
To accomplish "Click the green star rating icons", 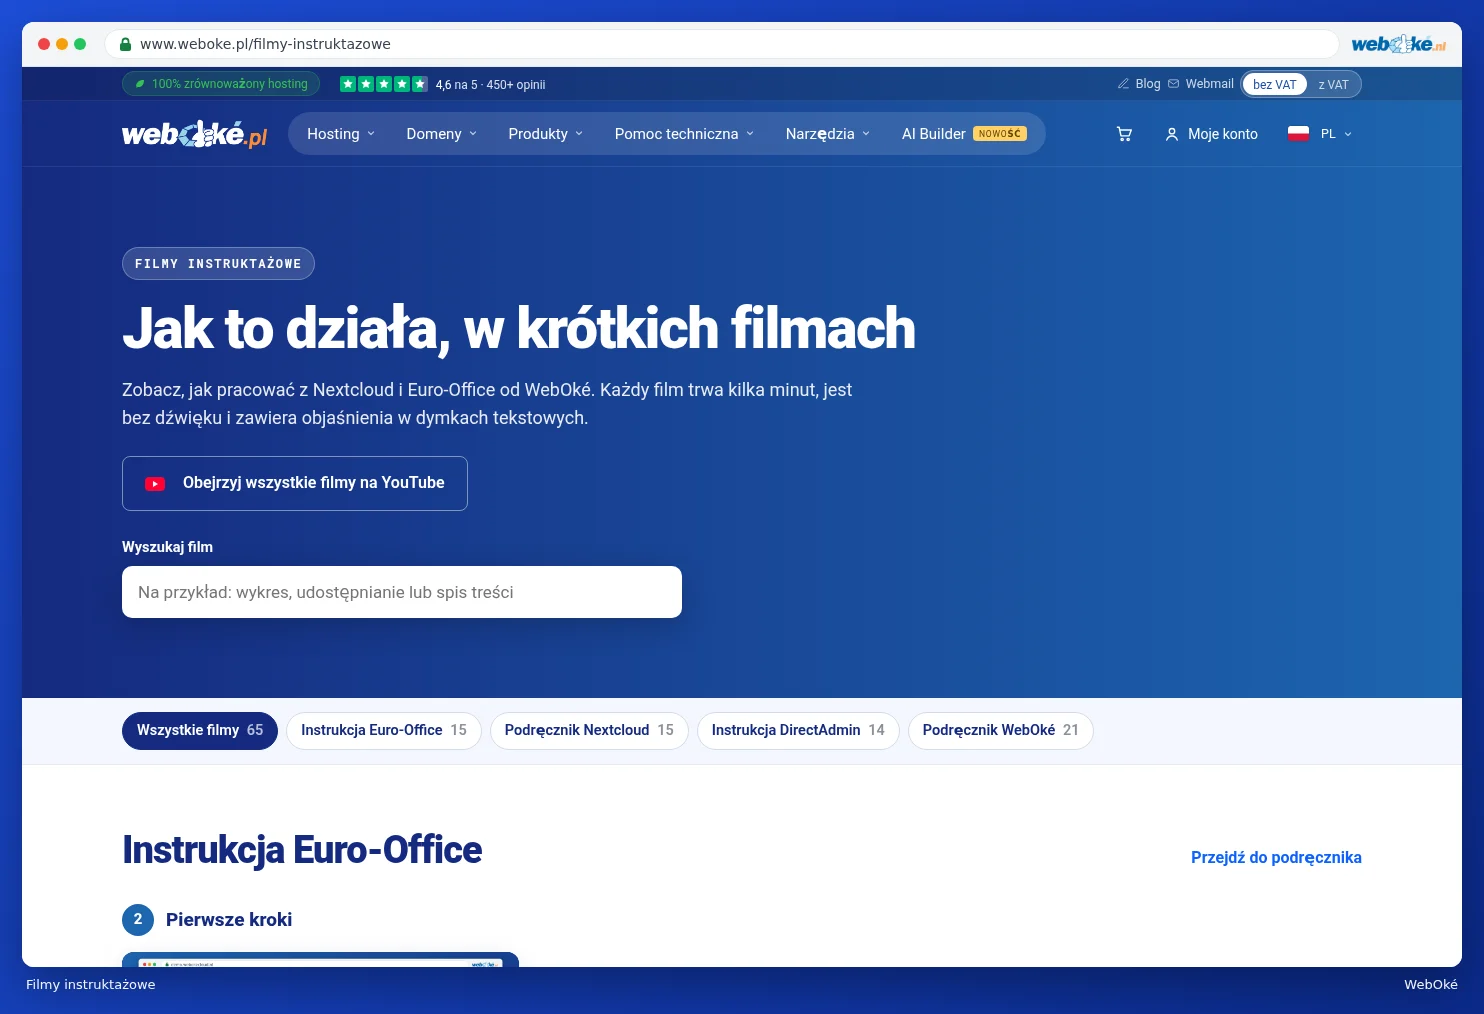I will pos(384,84).
